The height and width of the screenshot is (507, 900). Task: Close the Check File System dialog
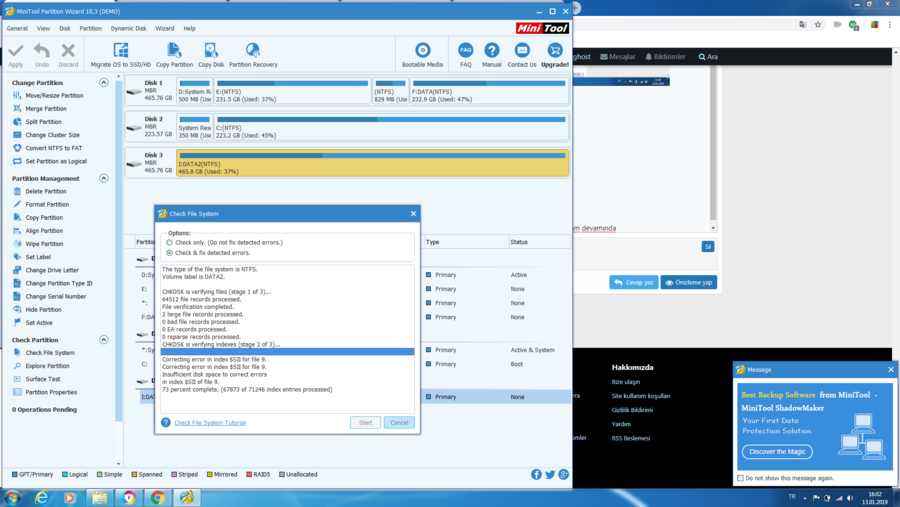pos(413,214)
